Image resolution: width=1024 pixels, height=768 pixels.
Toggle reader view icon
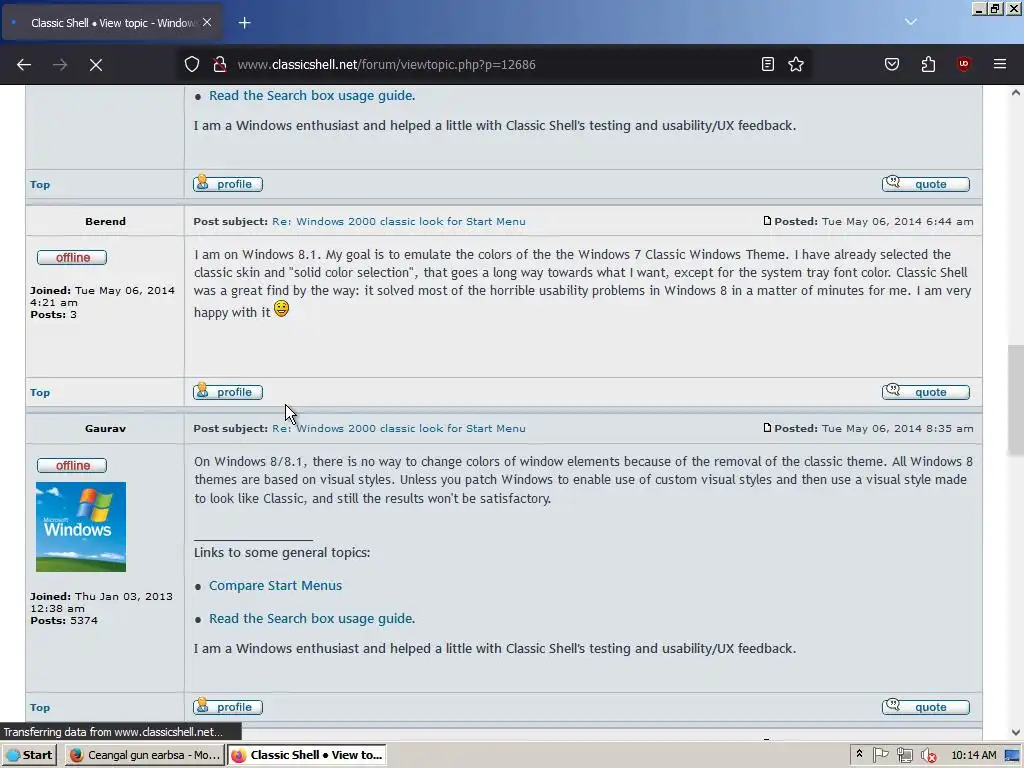[x=768, y=64]
